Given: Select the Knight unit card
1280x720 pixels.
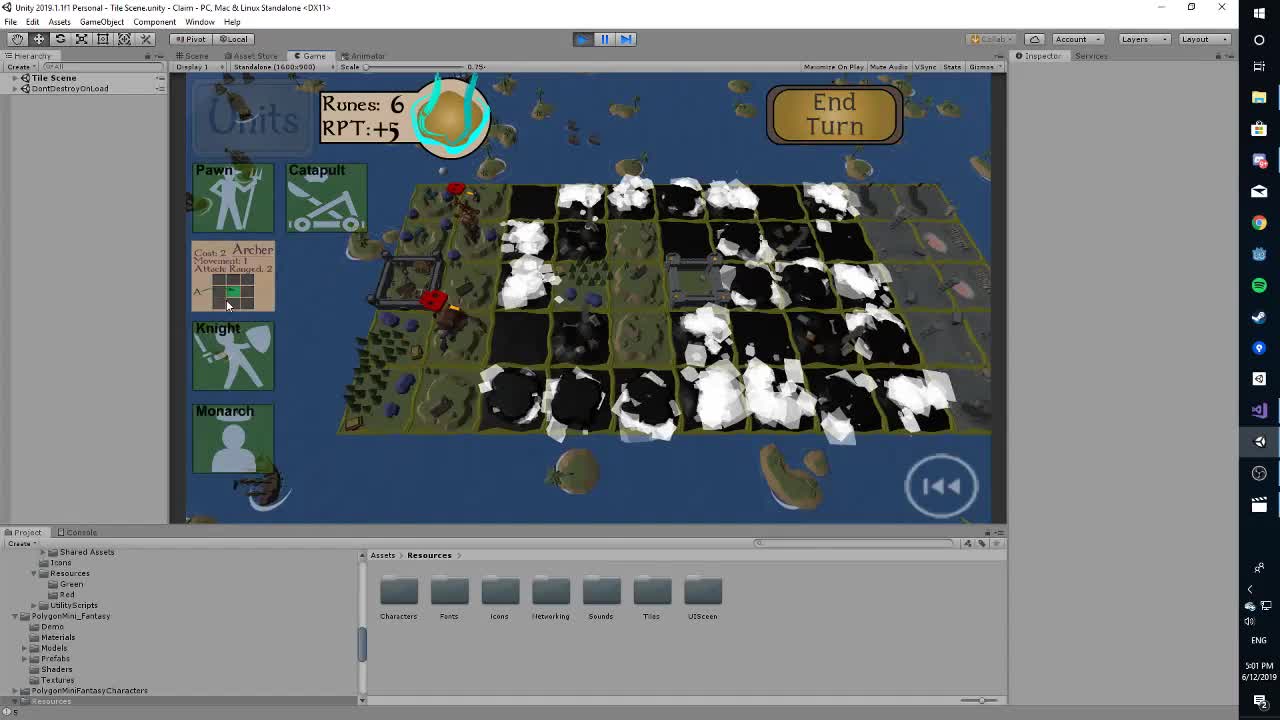Looking at the screenshot, I should click(x=233, y=356).
